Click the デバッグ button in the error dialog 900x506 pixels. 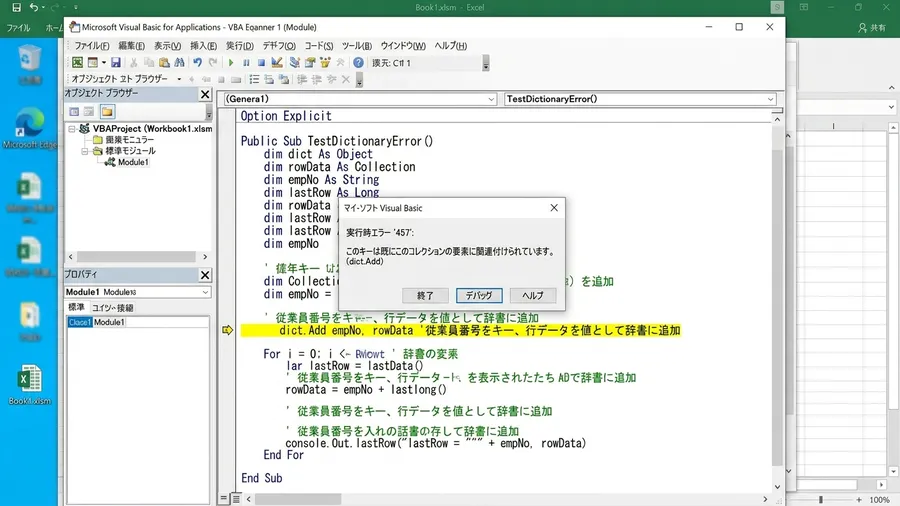[479, 295]
